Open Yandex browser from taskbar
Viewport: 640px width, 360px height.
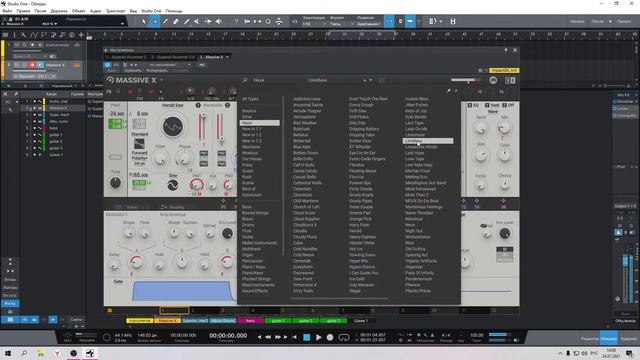tap(57, 353)
